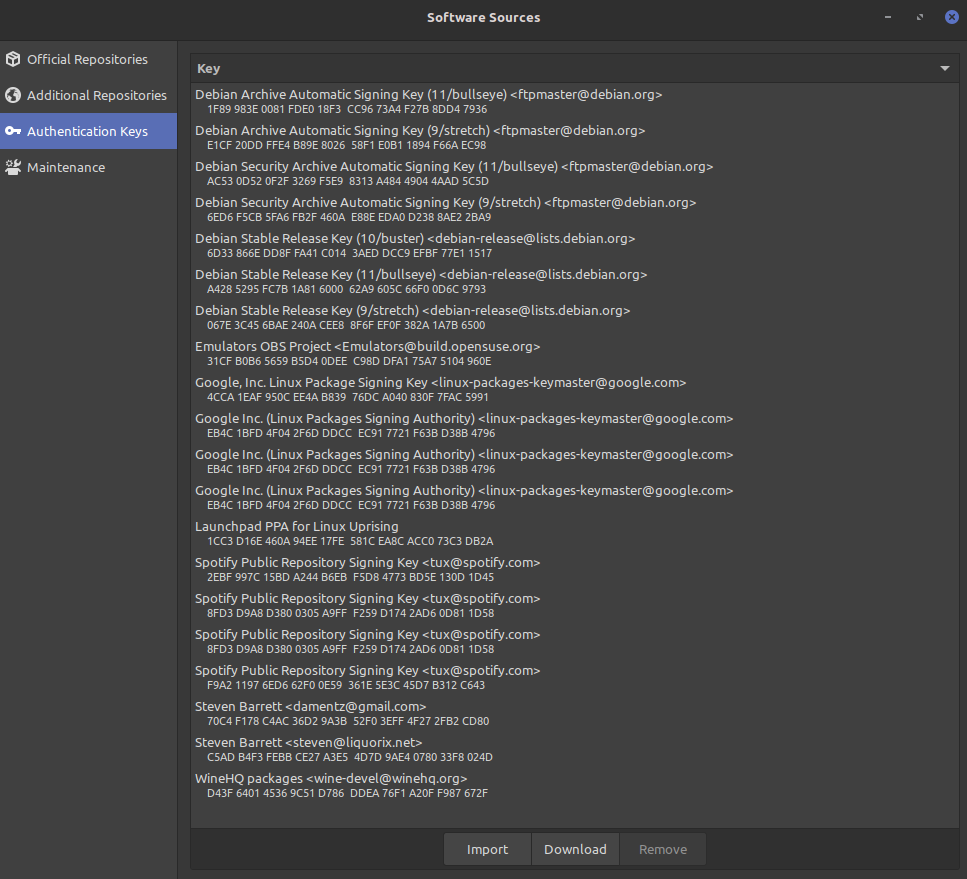
Task: Click fingerprint D43F 6401 4536 9C51 D786
Action: [276, 793]
